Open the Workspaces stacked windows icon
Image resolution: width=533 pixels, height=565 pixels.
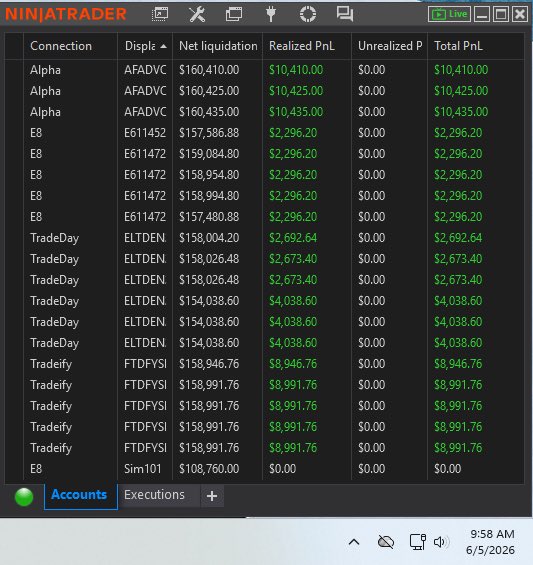pos(234,14)
